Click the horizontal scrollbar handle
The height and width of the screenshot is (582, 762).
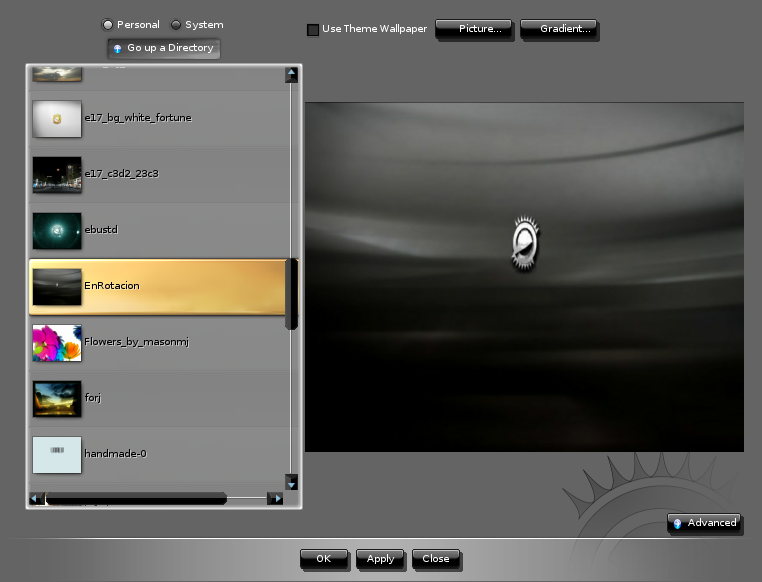point(136,498)
